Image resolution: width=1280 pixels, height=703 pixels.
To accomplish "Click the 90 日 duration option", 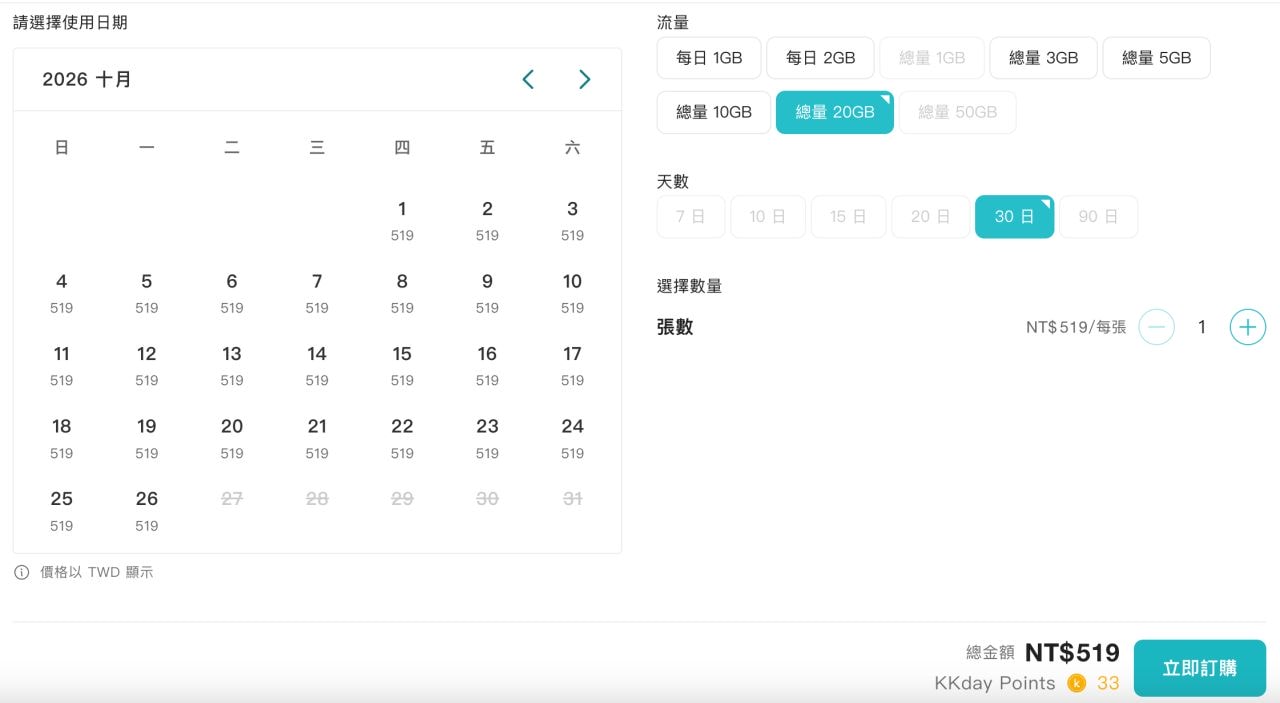I will (1098, 217).
